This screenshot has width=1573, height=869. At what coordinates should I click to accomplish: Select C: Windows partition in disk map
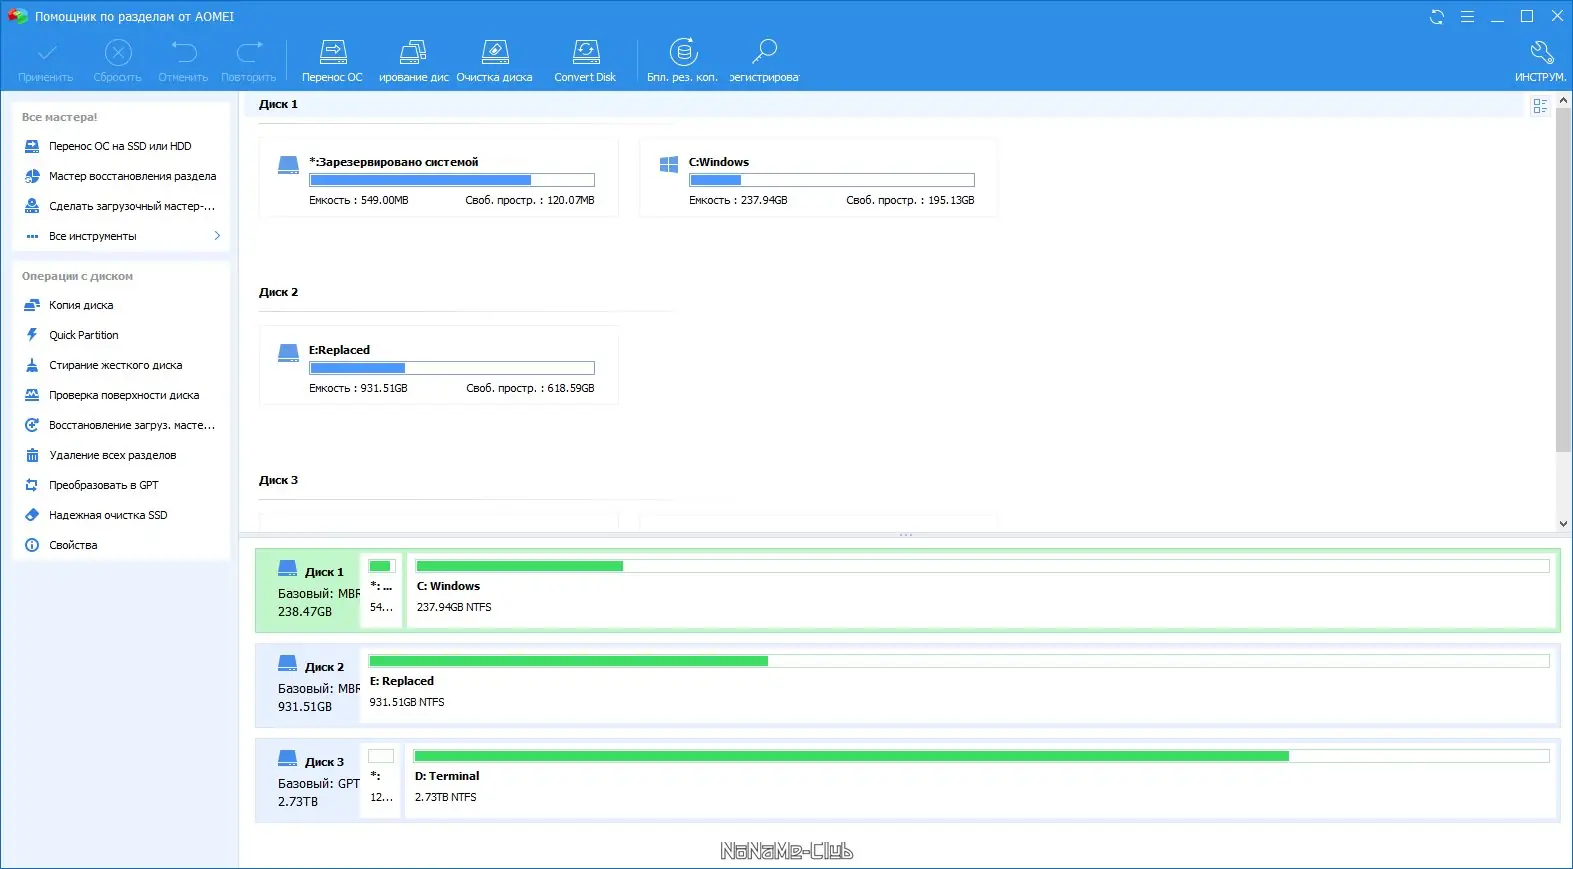[x=981, y=591]
